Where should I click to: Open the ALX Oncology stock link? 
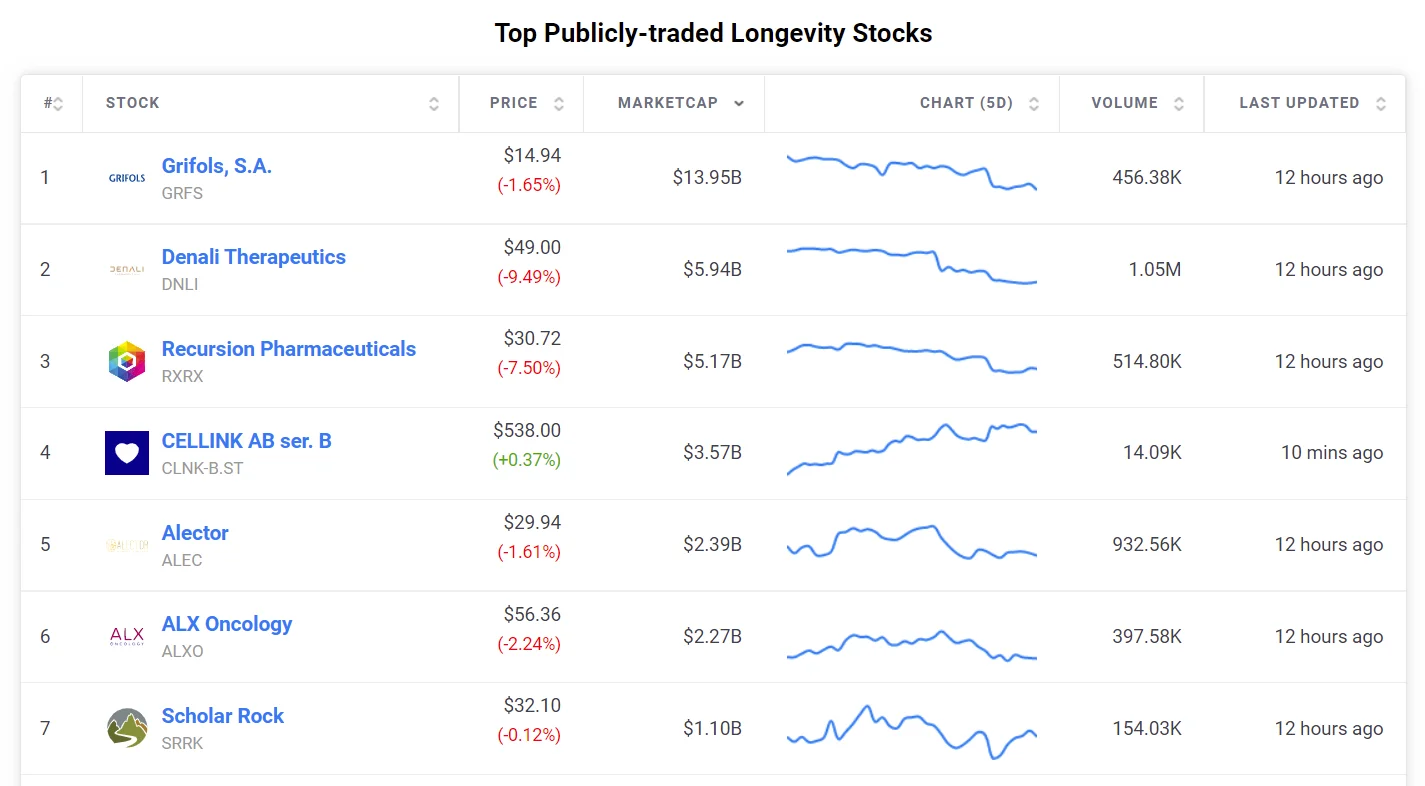(227, 624)
